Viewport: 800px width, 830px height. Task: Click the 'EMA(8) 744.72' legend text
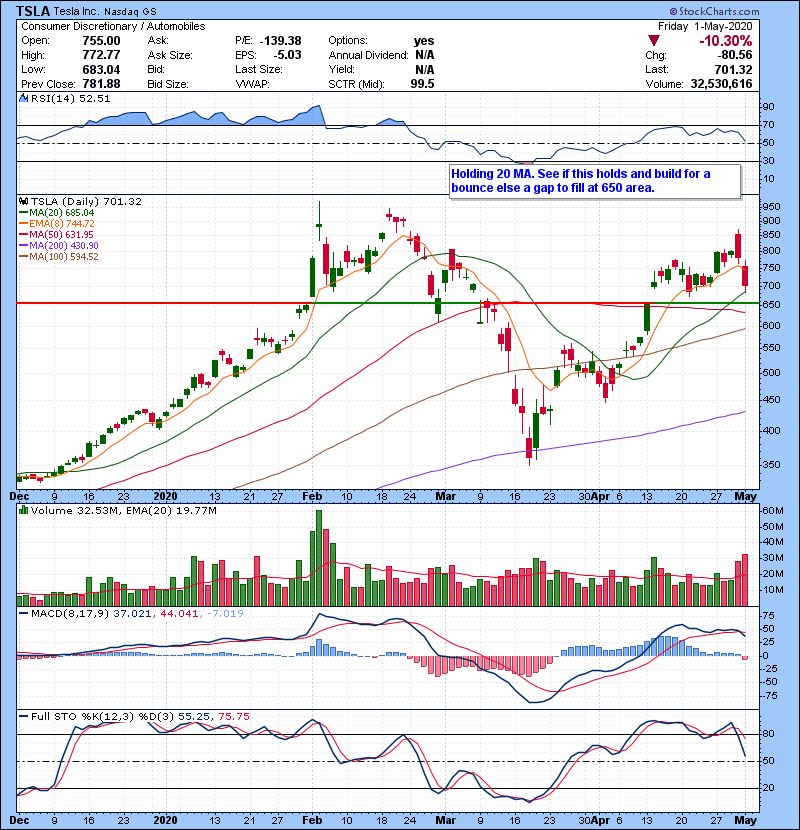61,224
